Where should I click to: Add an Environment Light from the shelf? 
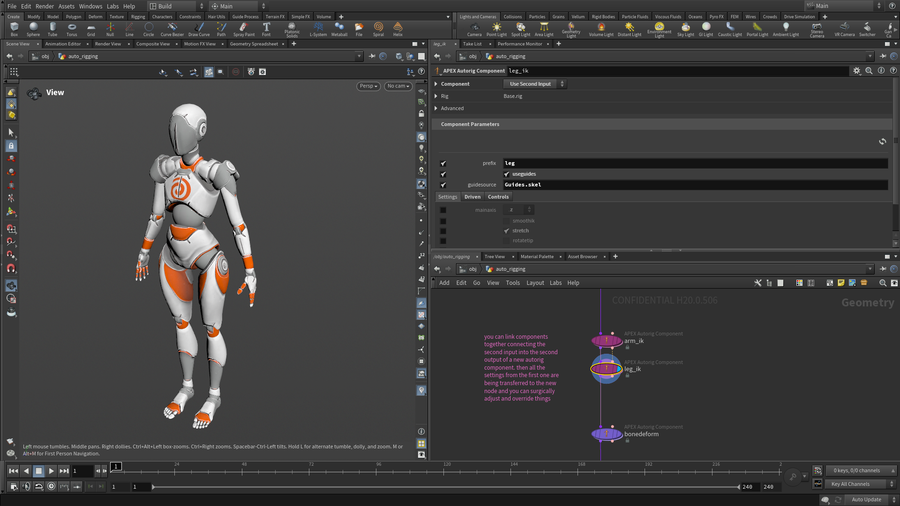tap(659, 29)
